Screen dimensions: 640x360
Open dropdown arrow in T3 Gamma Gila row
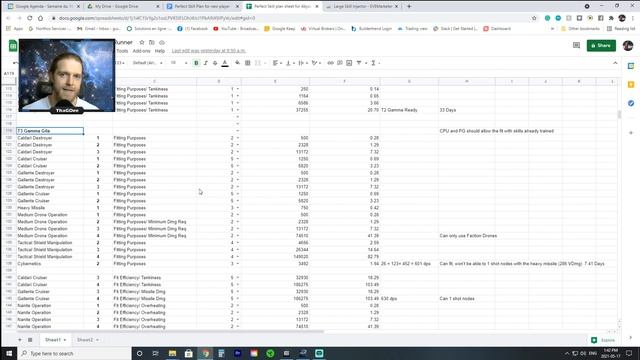pyautogui.click(x=238, y=131)
